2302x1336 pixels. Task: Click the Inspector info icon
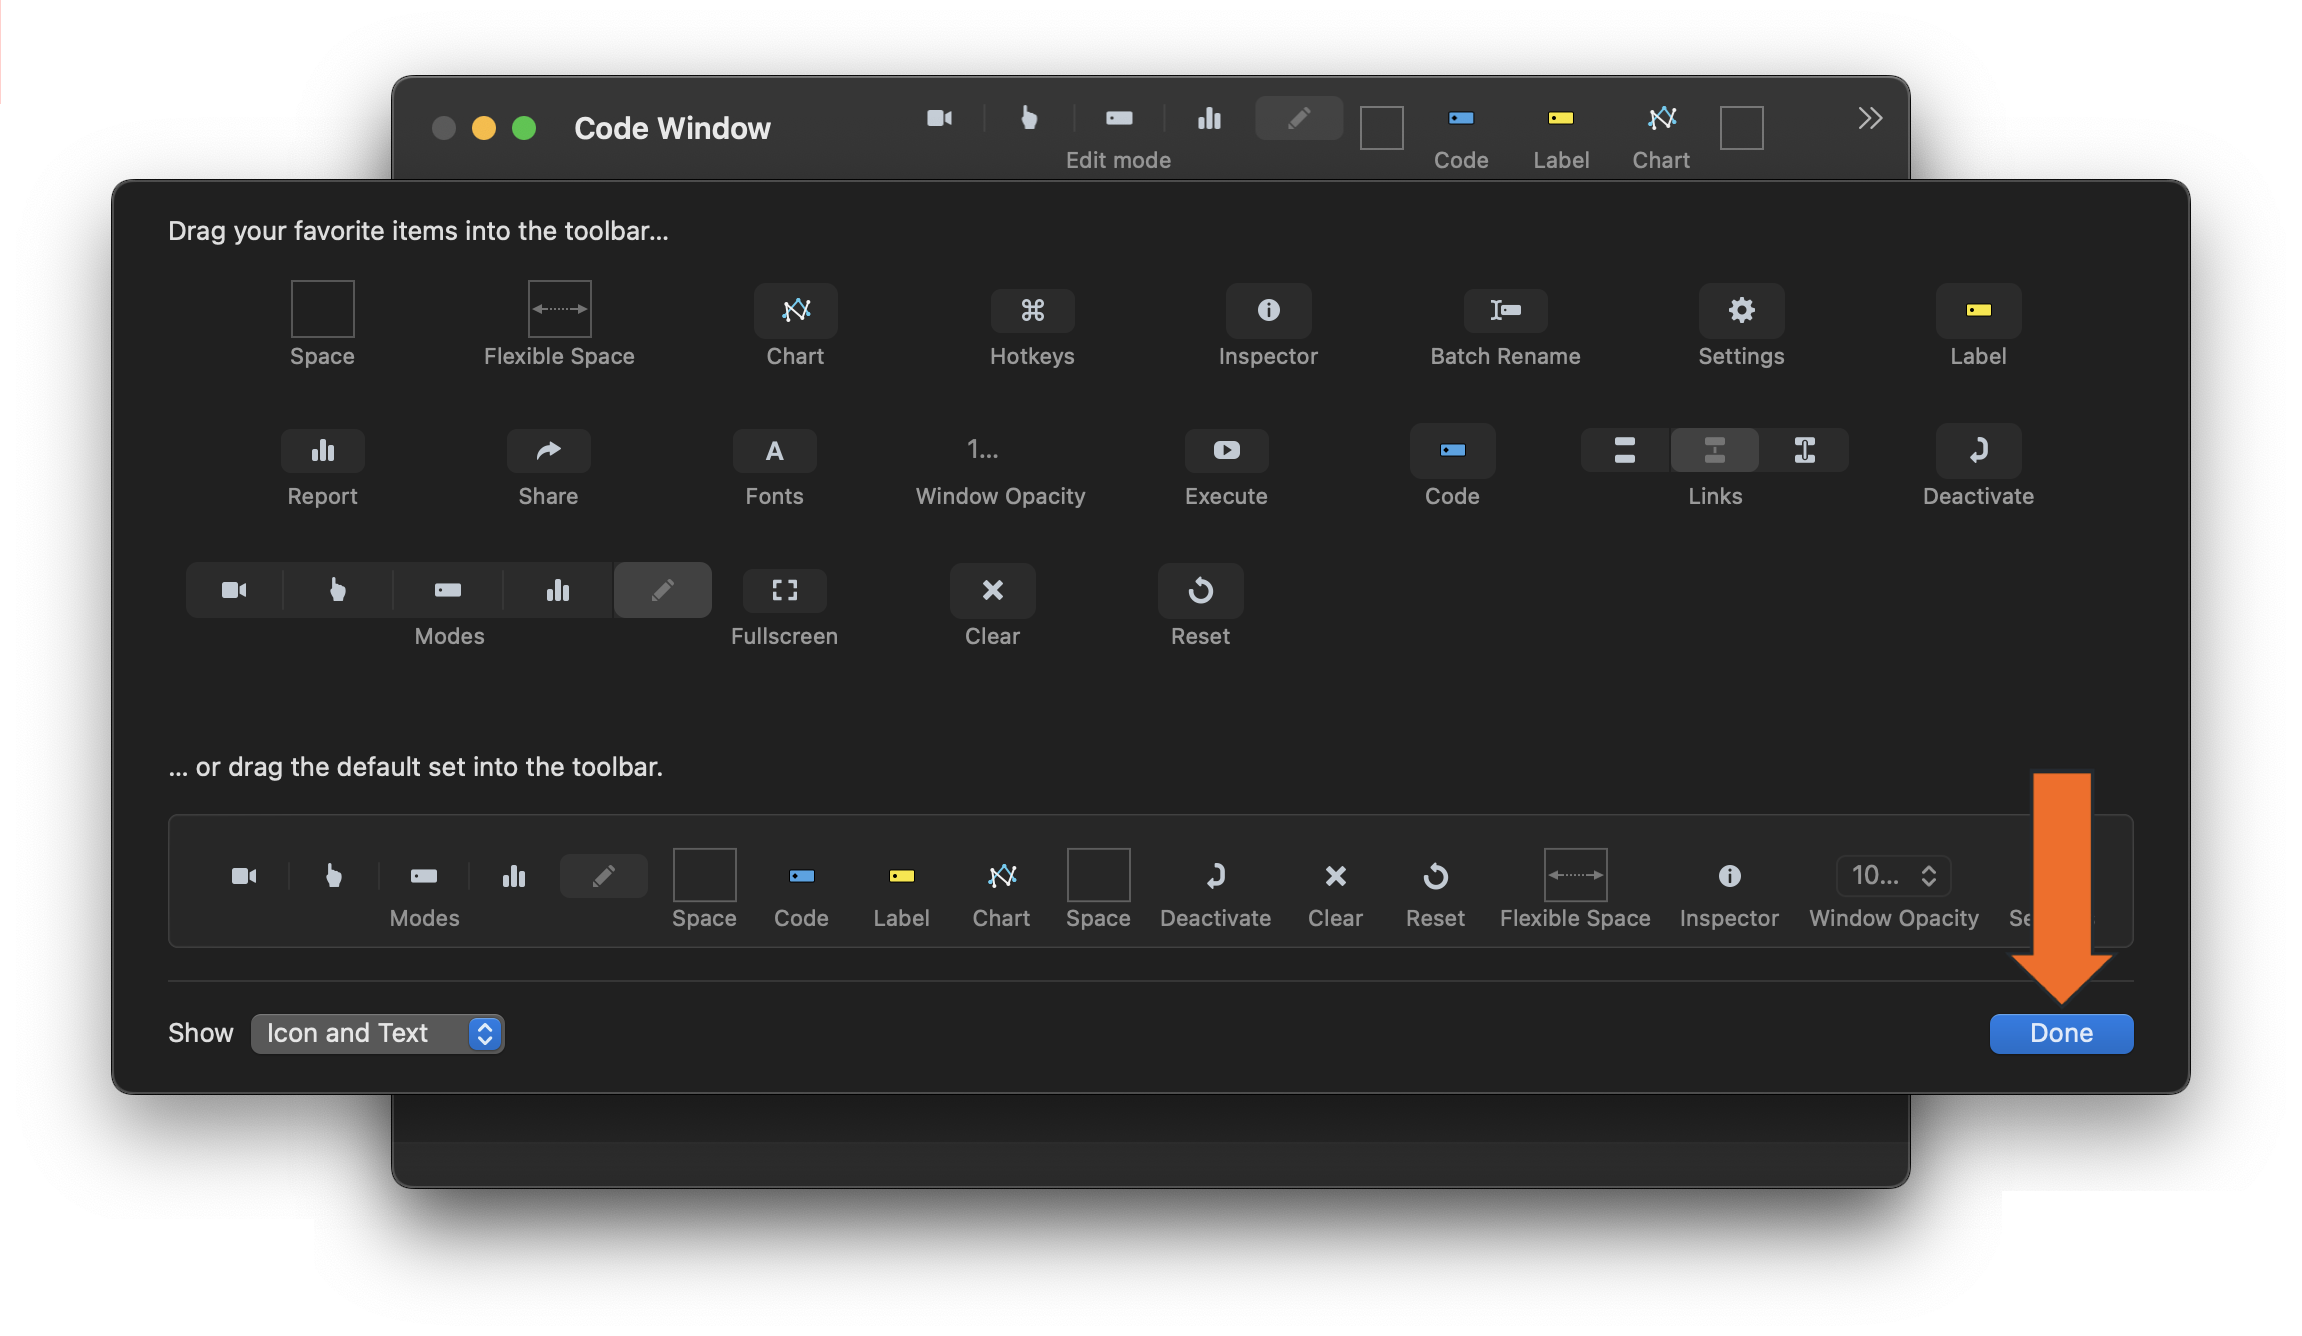point(1268,311)
